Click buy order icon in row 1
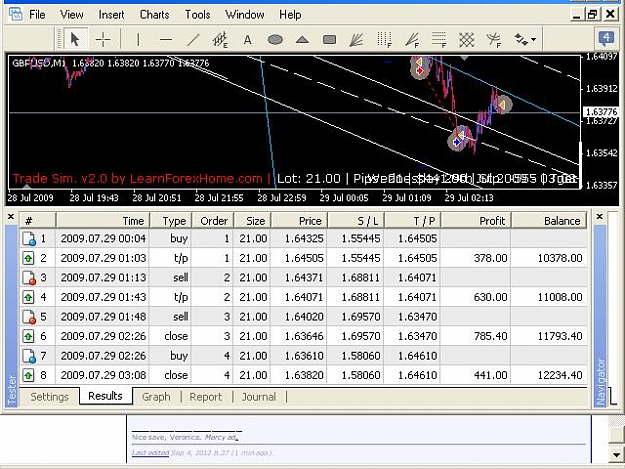This screenshot has width=625, height=469. click(29, 239)
